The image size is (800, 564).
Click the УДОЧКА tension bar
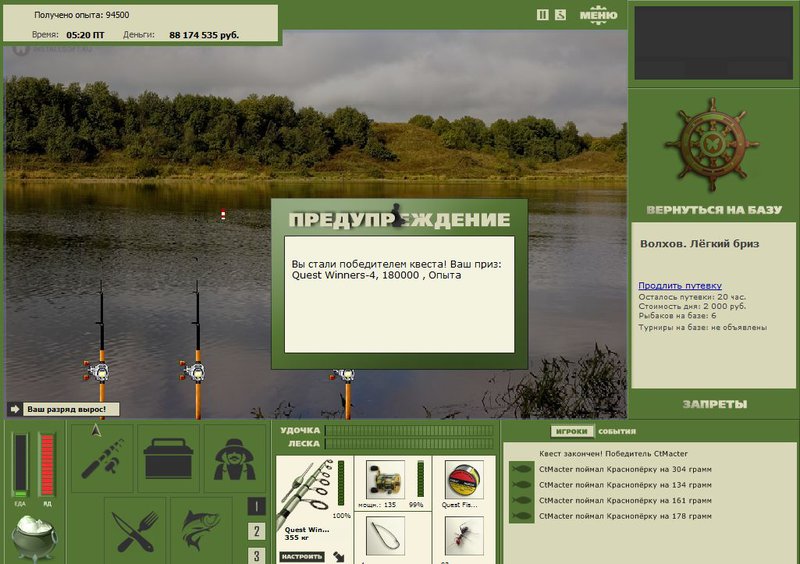coord(409,430)
